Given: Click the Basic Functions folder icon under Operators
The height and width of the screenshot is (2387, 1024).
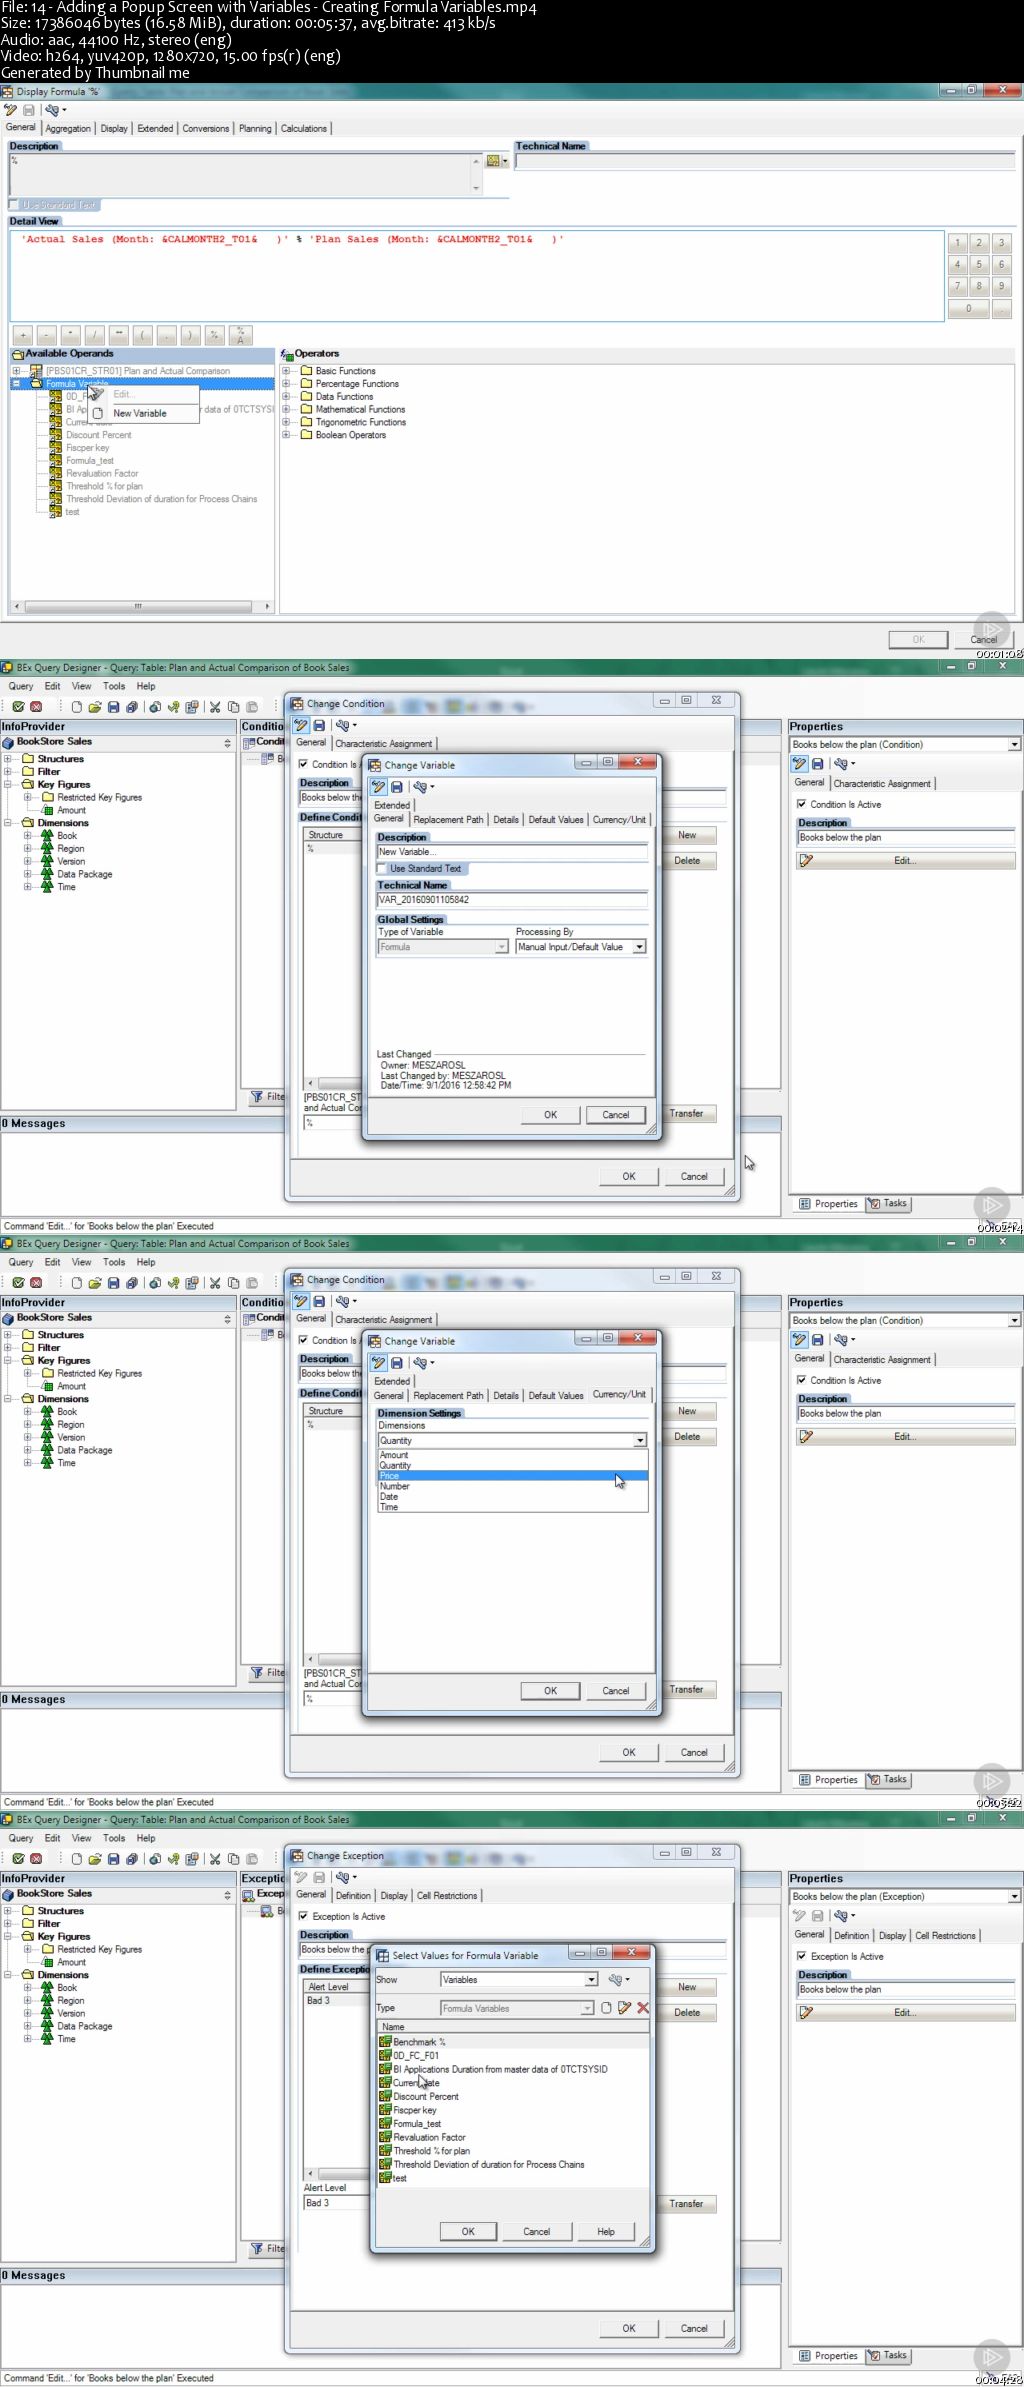Looking at the screenshot, I should coord(307,371).
